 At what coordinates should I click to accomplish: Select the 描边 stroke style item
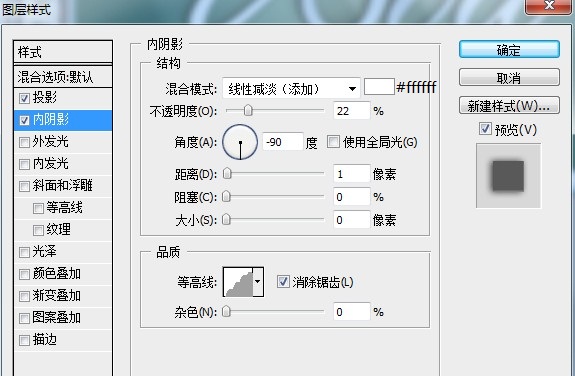pyautogui.click(x=63, y=340)
